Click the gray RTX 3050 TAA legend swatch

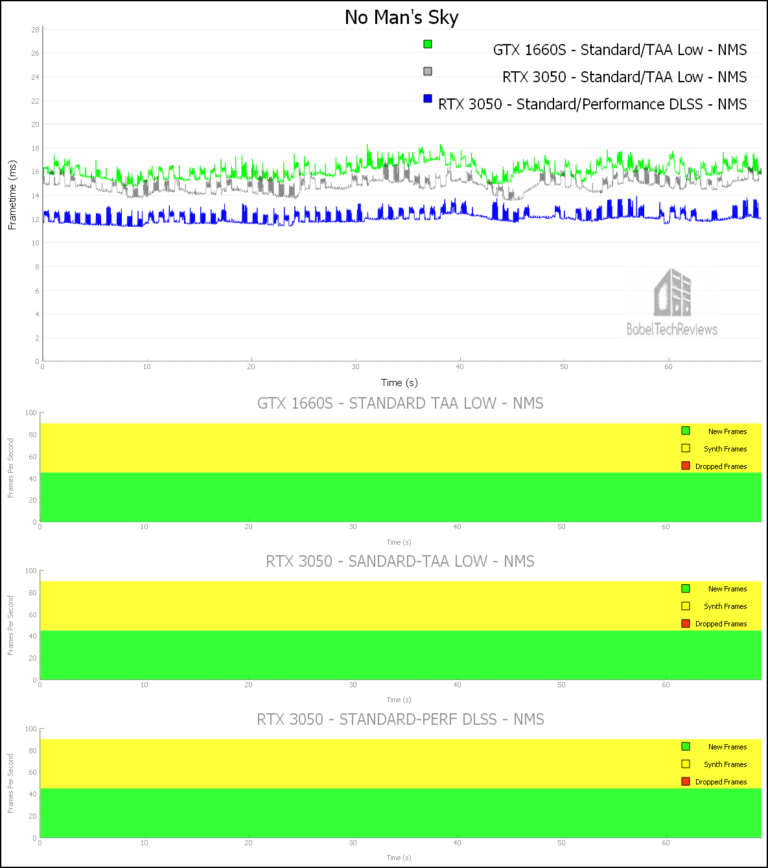coord(428,71)
